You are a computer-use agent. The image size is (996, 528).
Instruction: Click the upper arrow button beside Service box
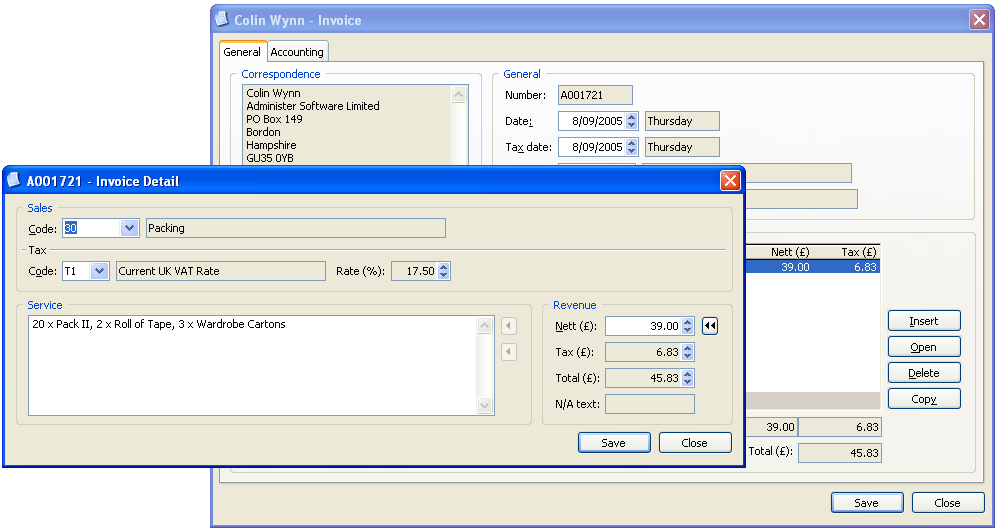tap(509, 326)
